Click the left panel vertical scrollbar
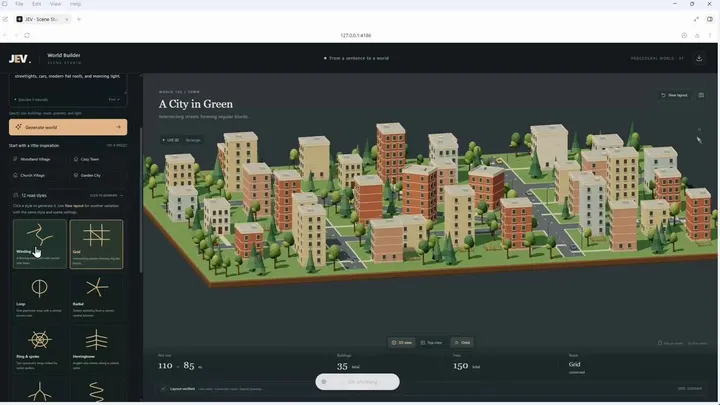720x405 pixels. (x=141, y=200)
